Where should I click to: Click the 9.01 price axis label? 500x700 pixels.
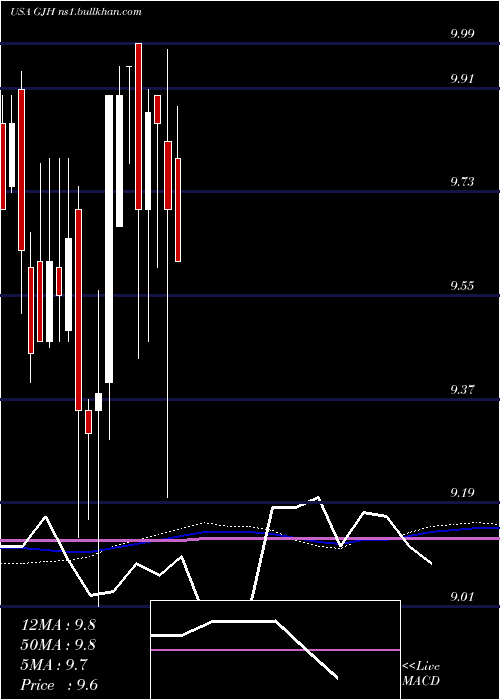[x=463, y=596]
